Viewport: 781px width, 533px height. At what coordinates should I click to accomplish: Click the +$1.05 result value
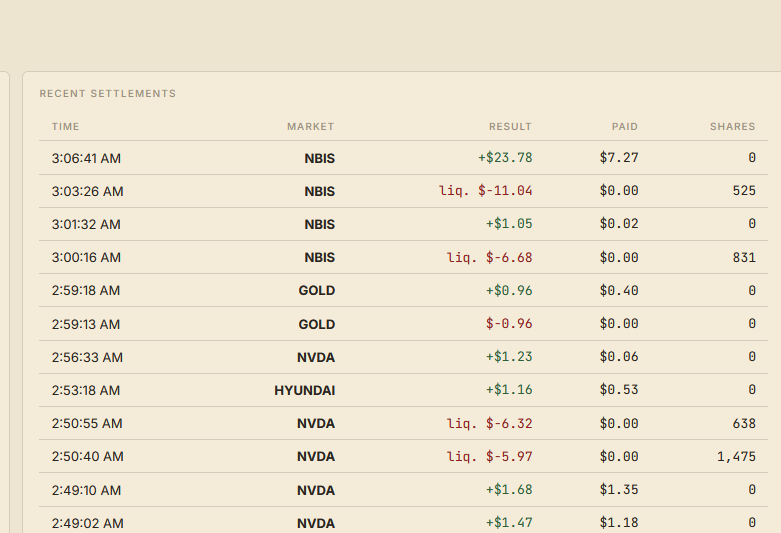point(509,224)
